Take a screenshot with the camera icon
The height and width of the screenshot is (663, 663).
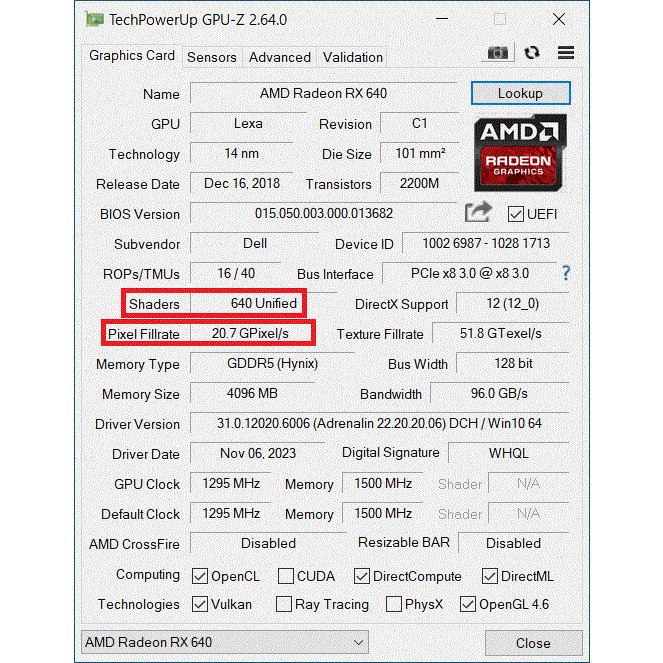pos(498,53)
